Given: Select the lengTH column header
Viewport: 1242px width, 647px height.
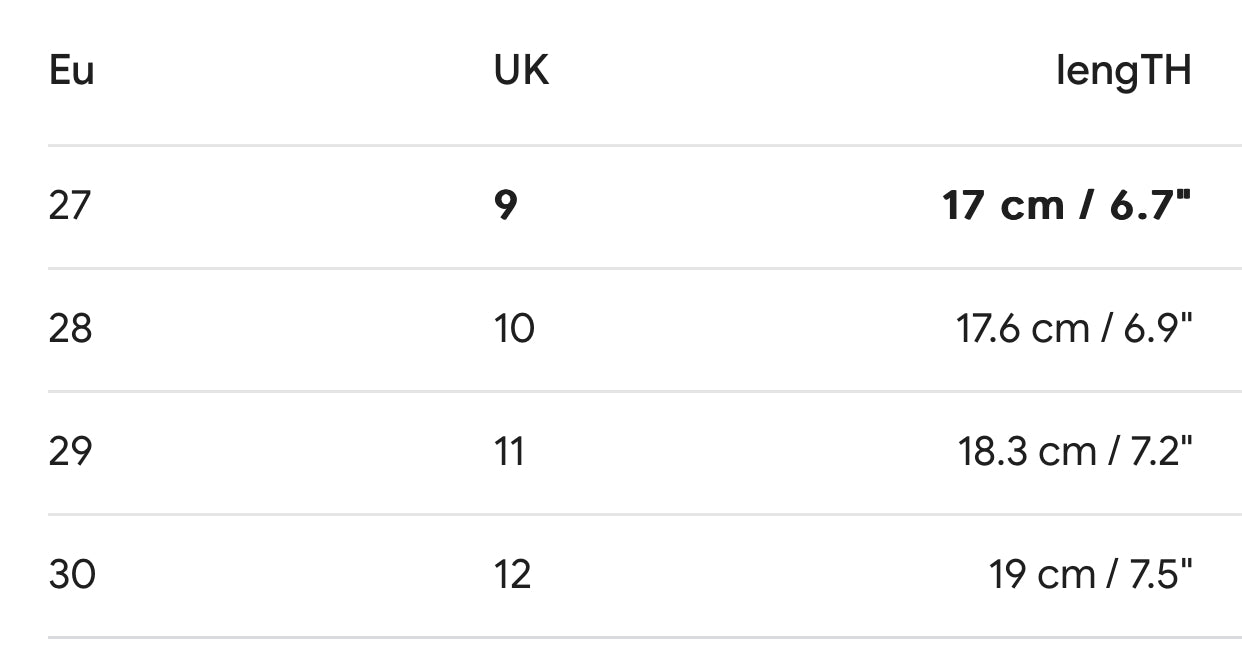Looking at the screenshot, I should (x=1123, y=72).
